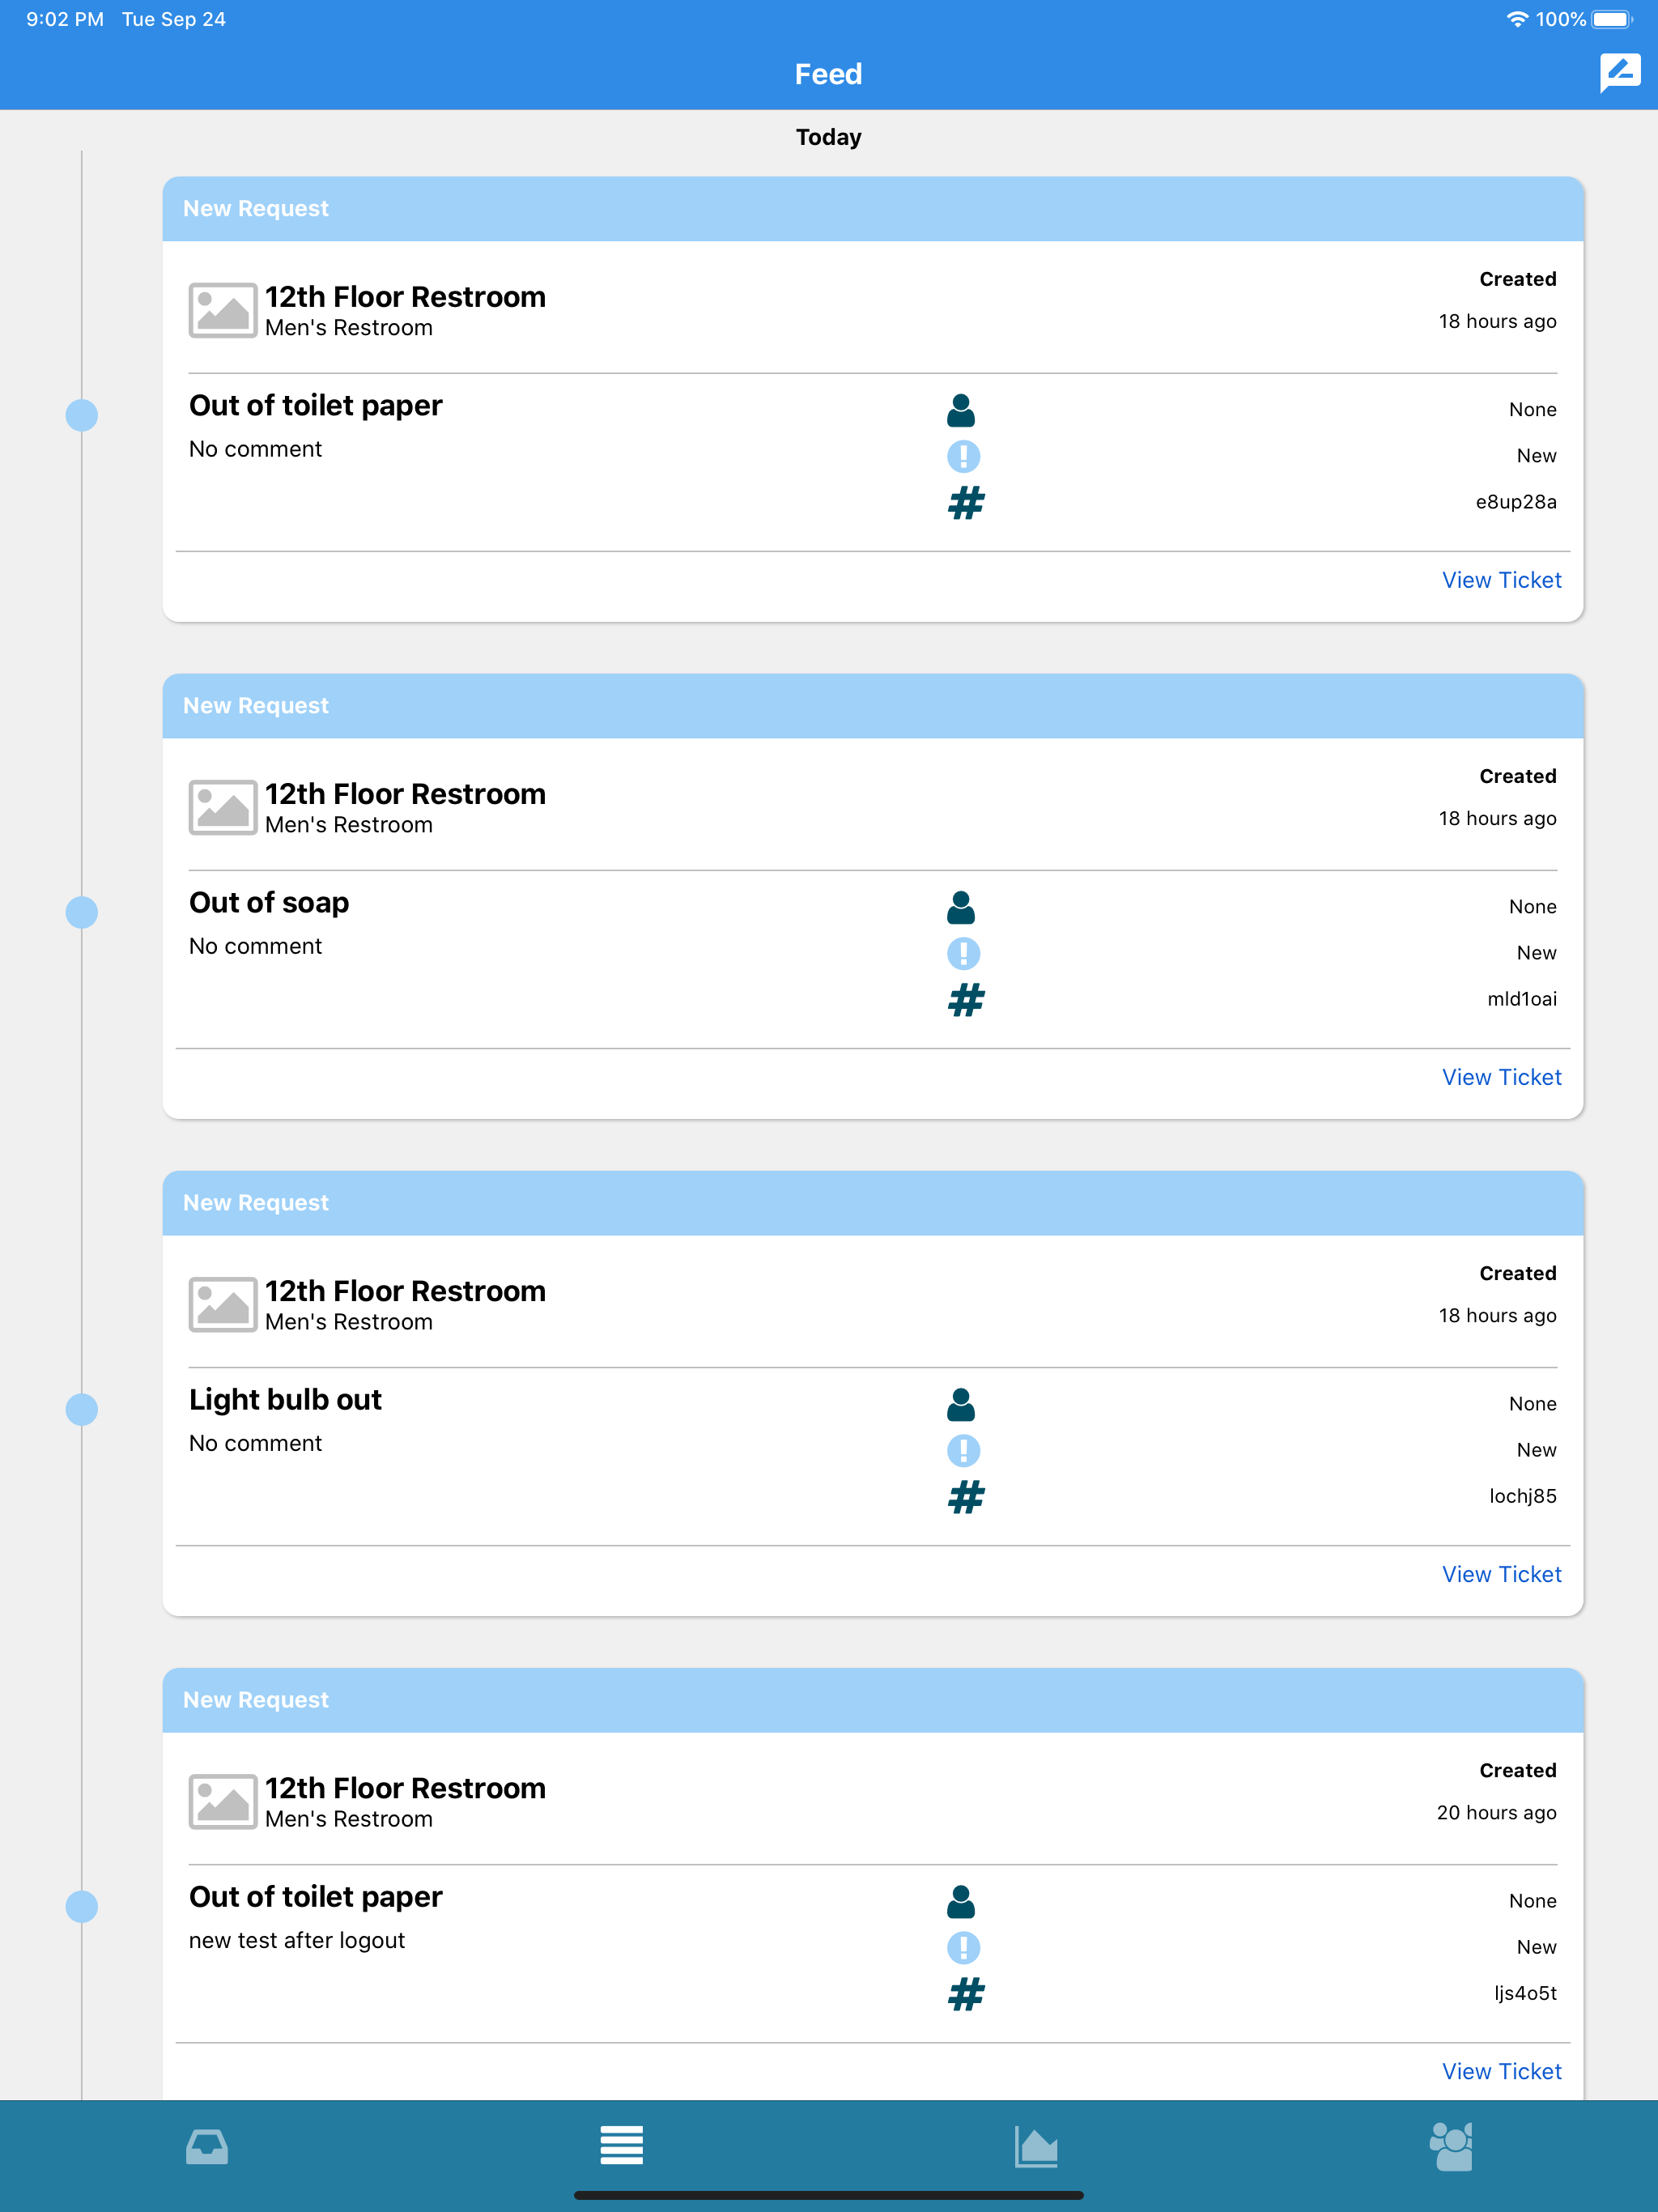Open location image thumbnail on first request card
The image size is (1658, 2212).
point(223,310)
